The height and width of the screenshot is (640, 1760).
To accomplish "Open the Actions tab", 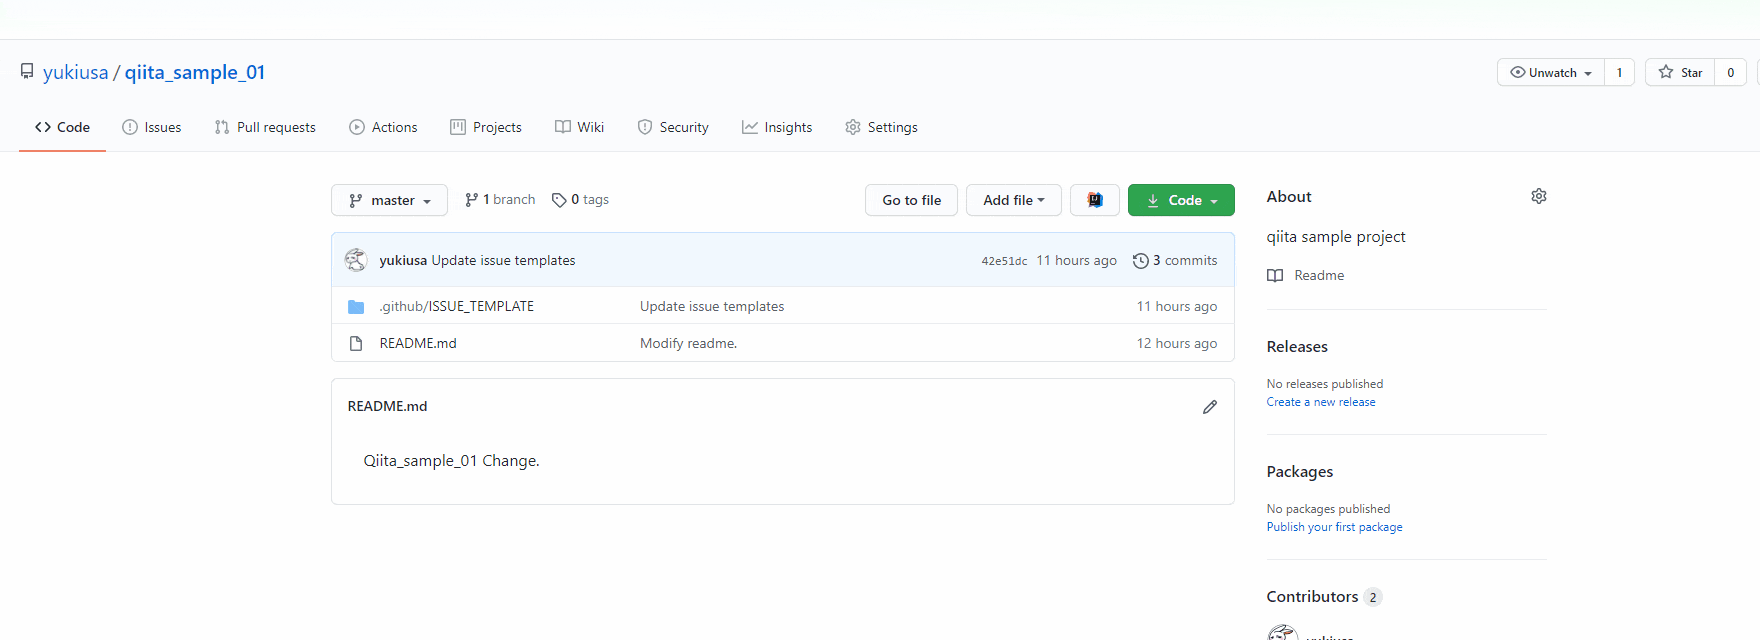I will (383, 127).
